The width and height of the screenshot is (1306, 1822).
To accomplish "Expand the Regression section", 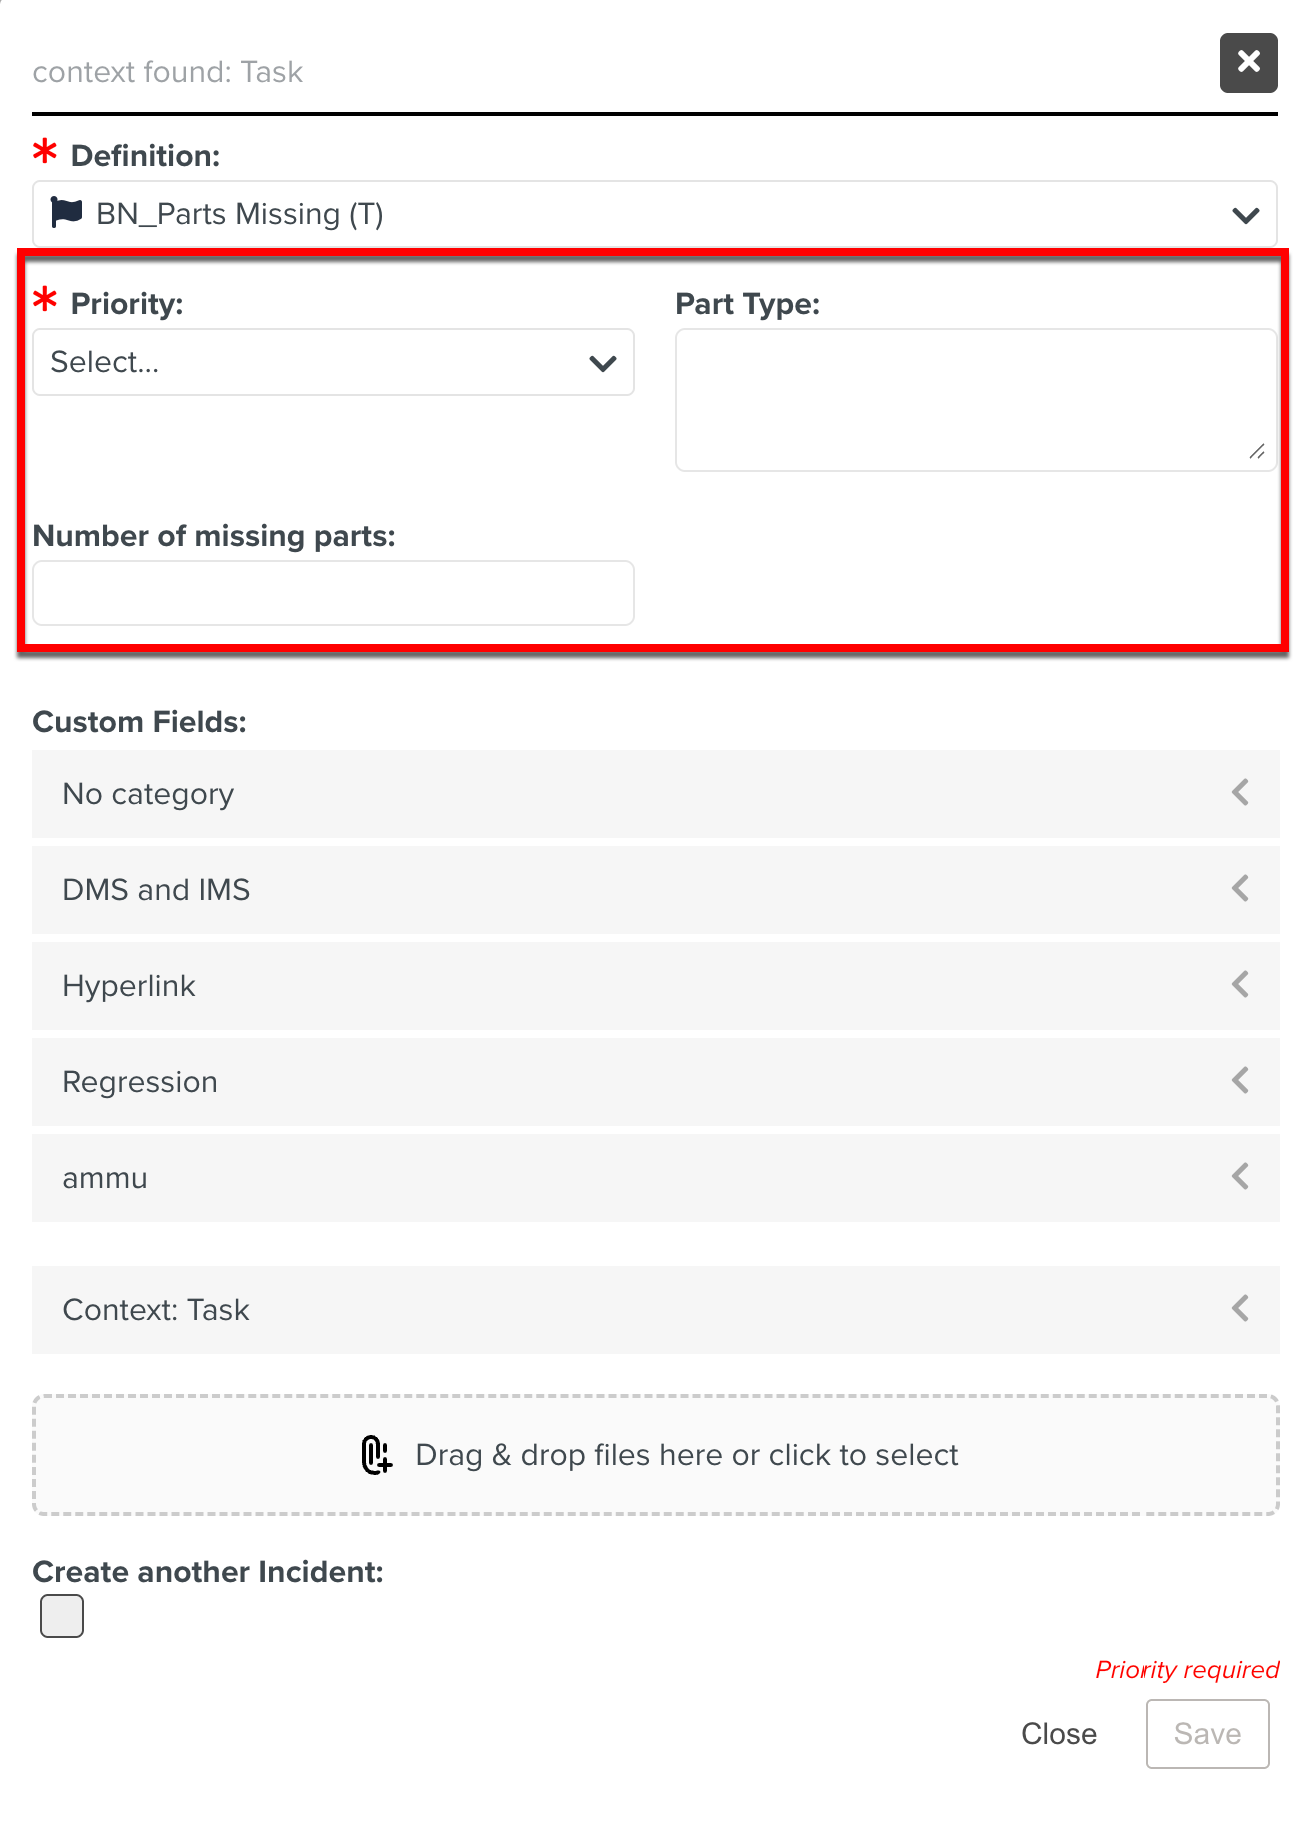I will coord(655,1082).
